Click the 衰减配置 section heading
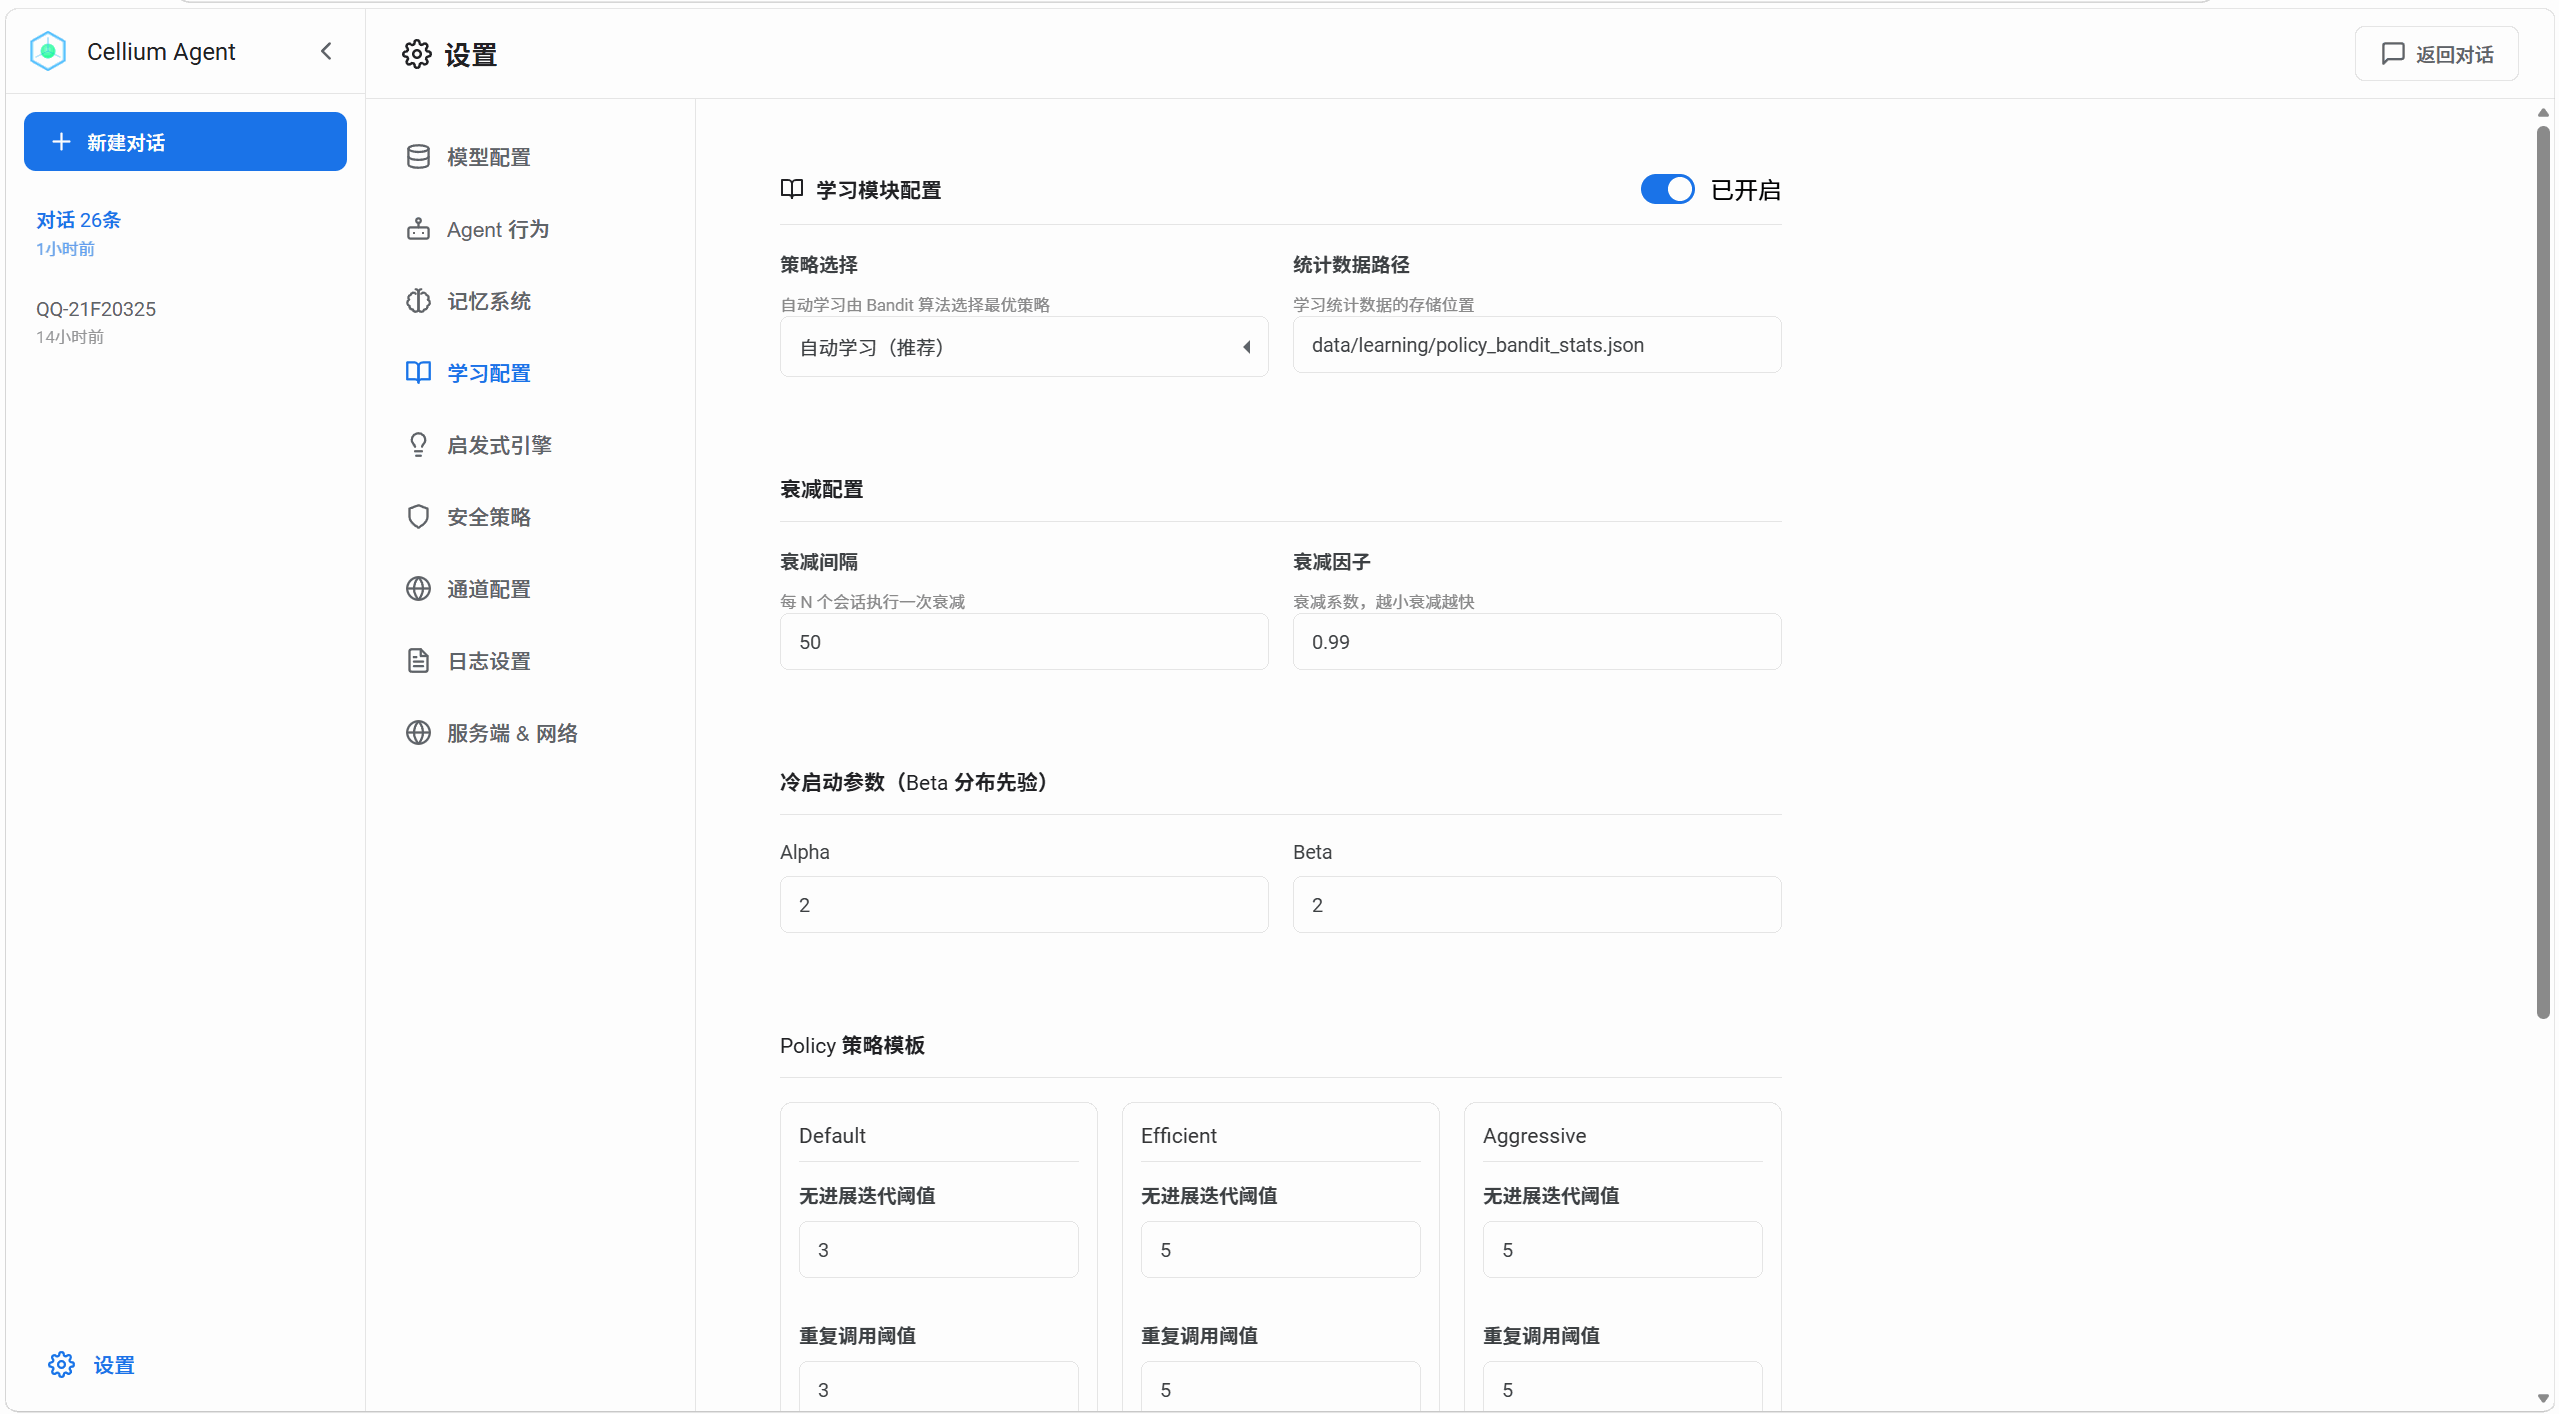The width and height of the screenshot is (2559, 1414). pos(822,489)
